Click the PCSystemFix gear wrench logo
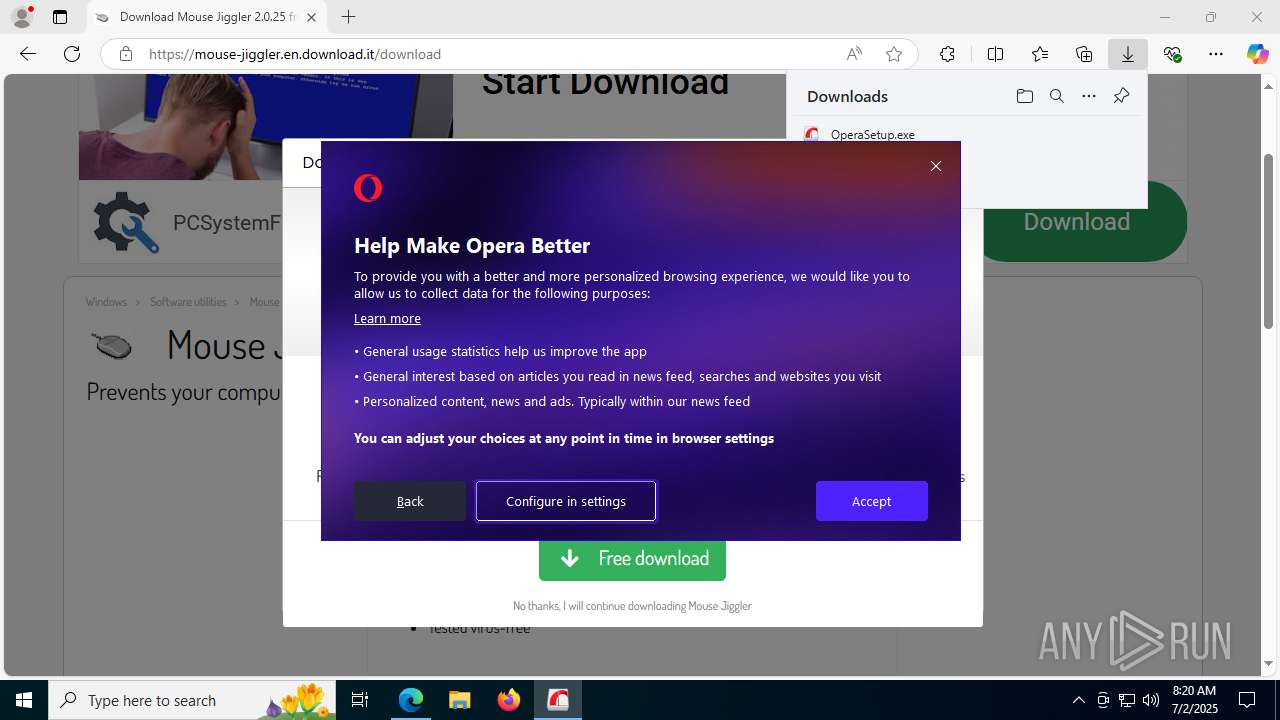Image resolution: width=1280 pixels, height=720 pixels. [x=126, y=222]
